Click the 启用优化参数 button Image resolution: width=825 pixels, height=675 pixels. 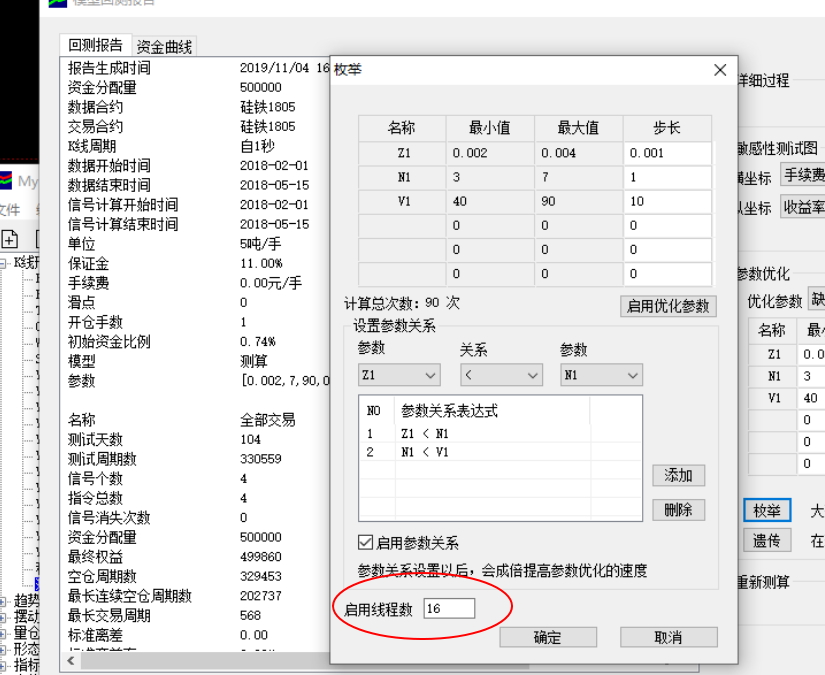tap(668, 306)
